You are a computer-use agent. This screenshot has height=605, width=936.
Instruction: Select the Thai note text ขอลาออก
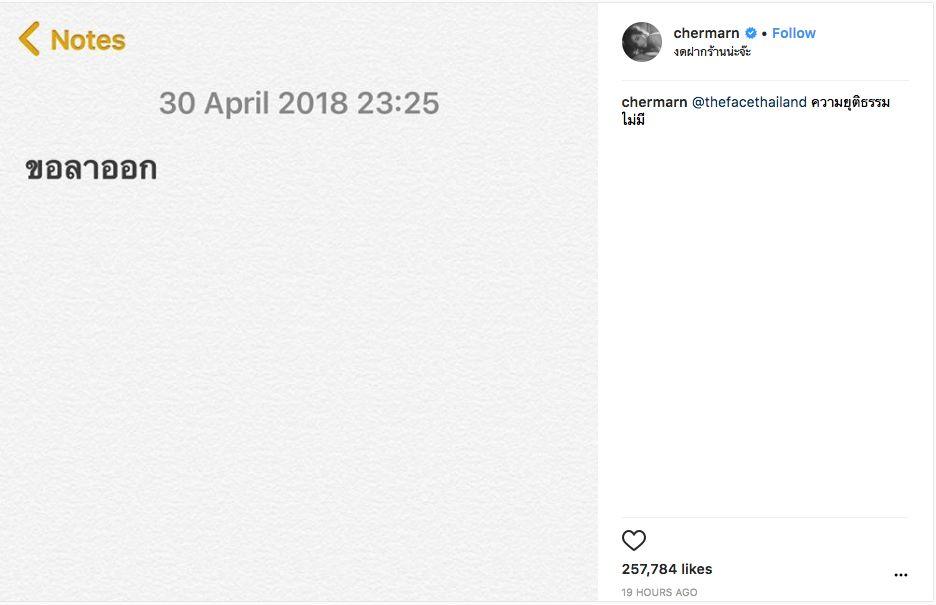coord(91,170)
